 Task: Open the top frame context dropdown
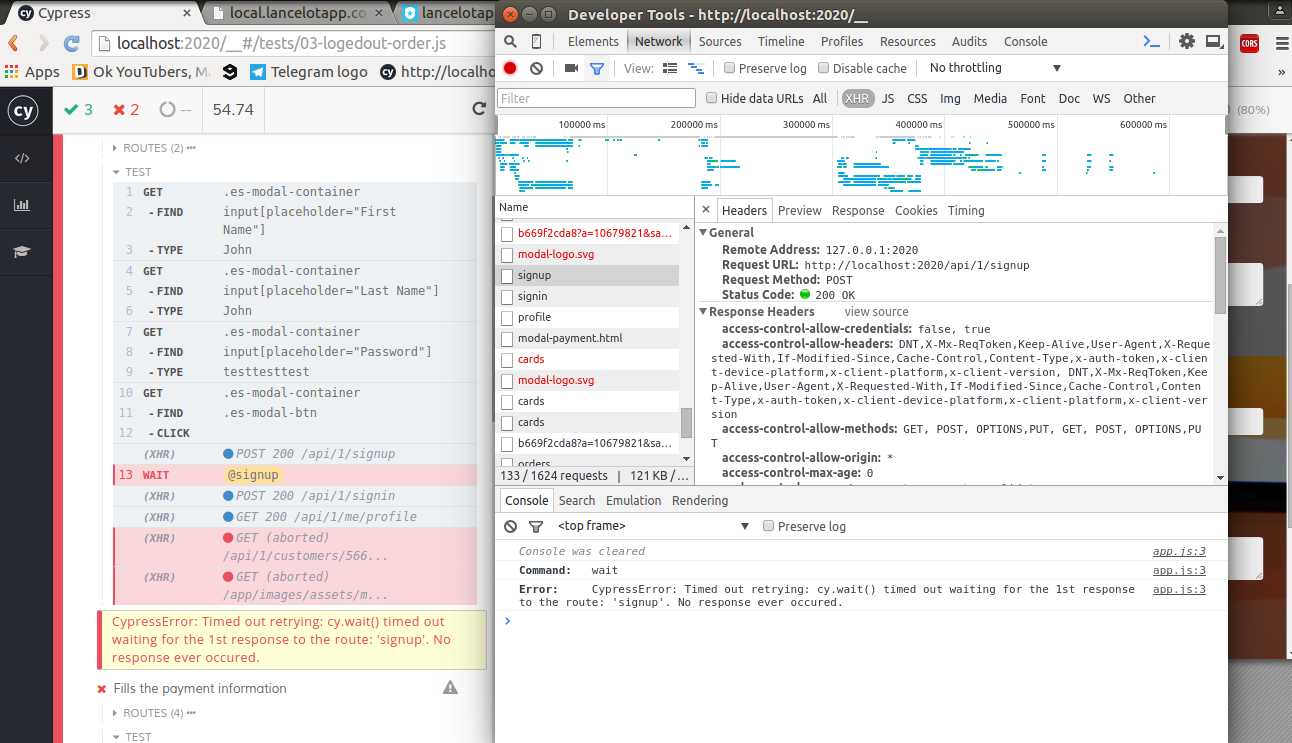(653, 526)
